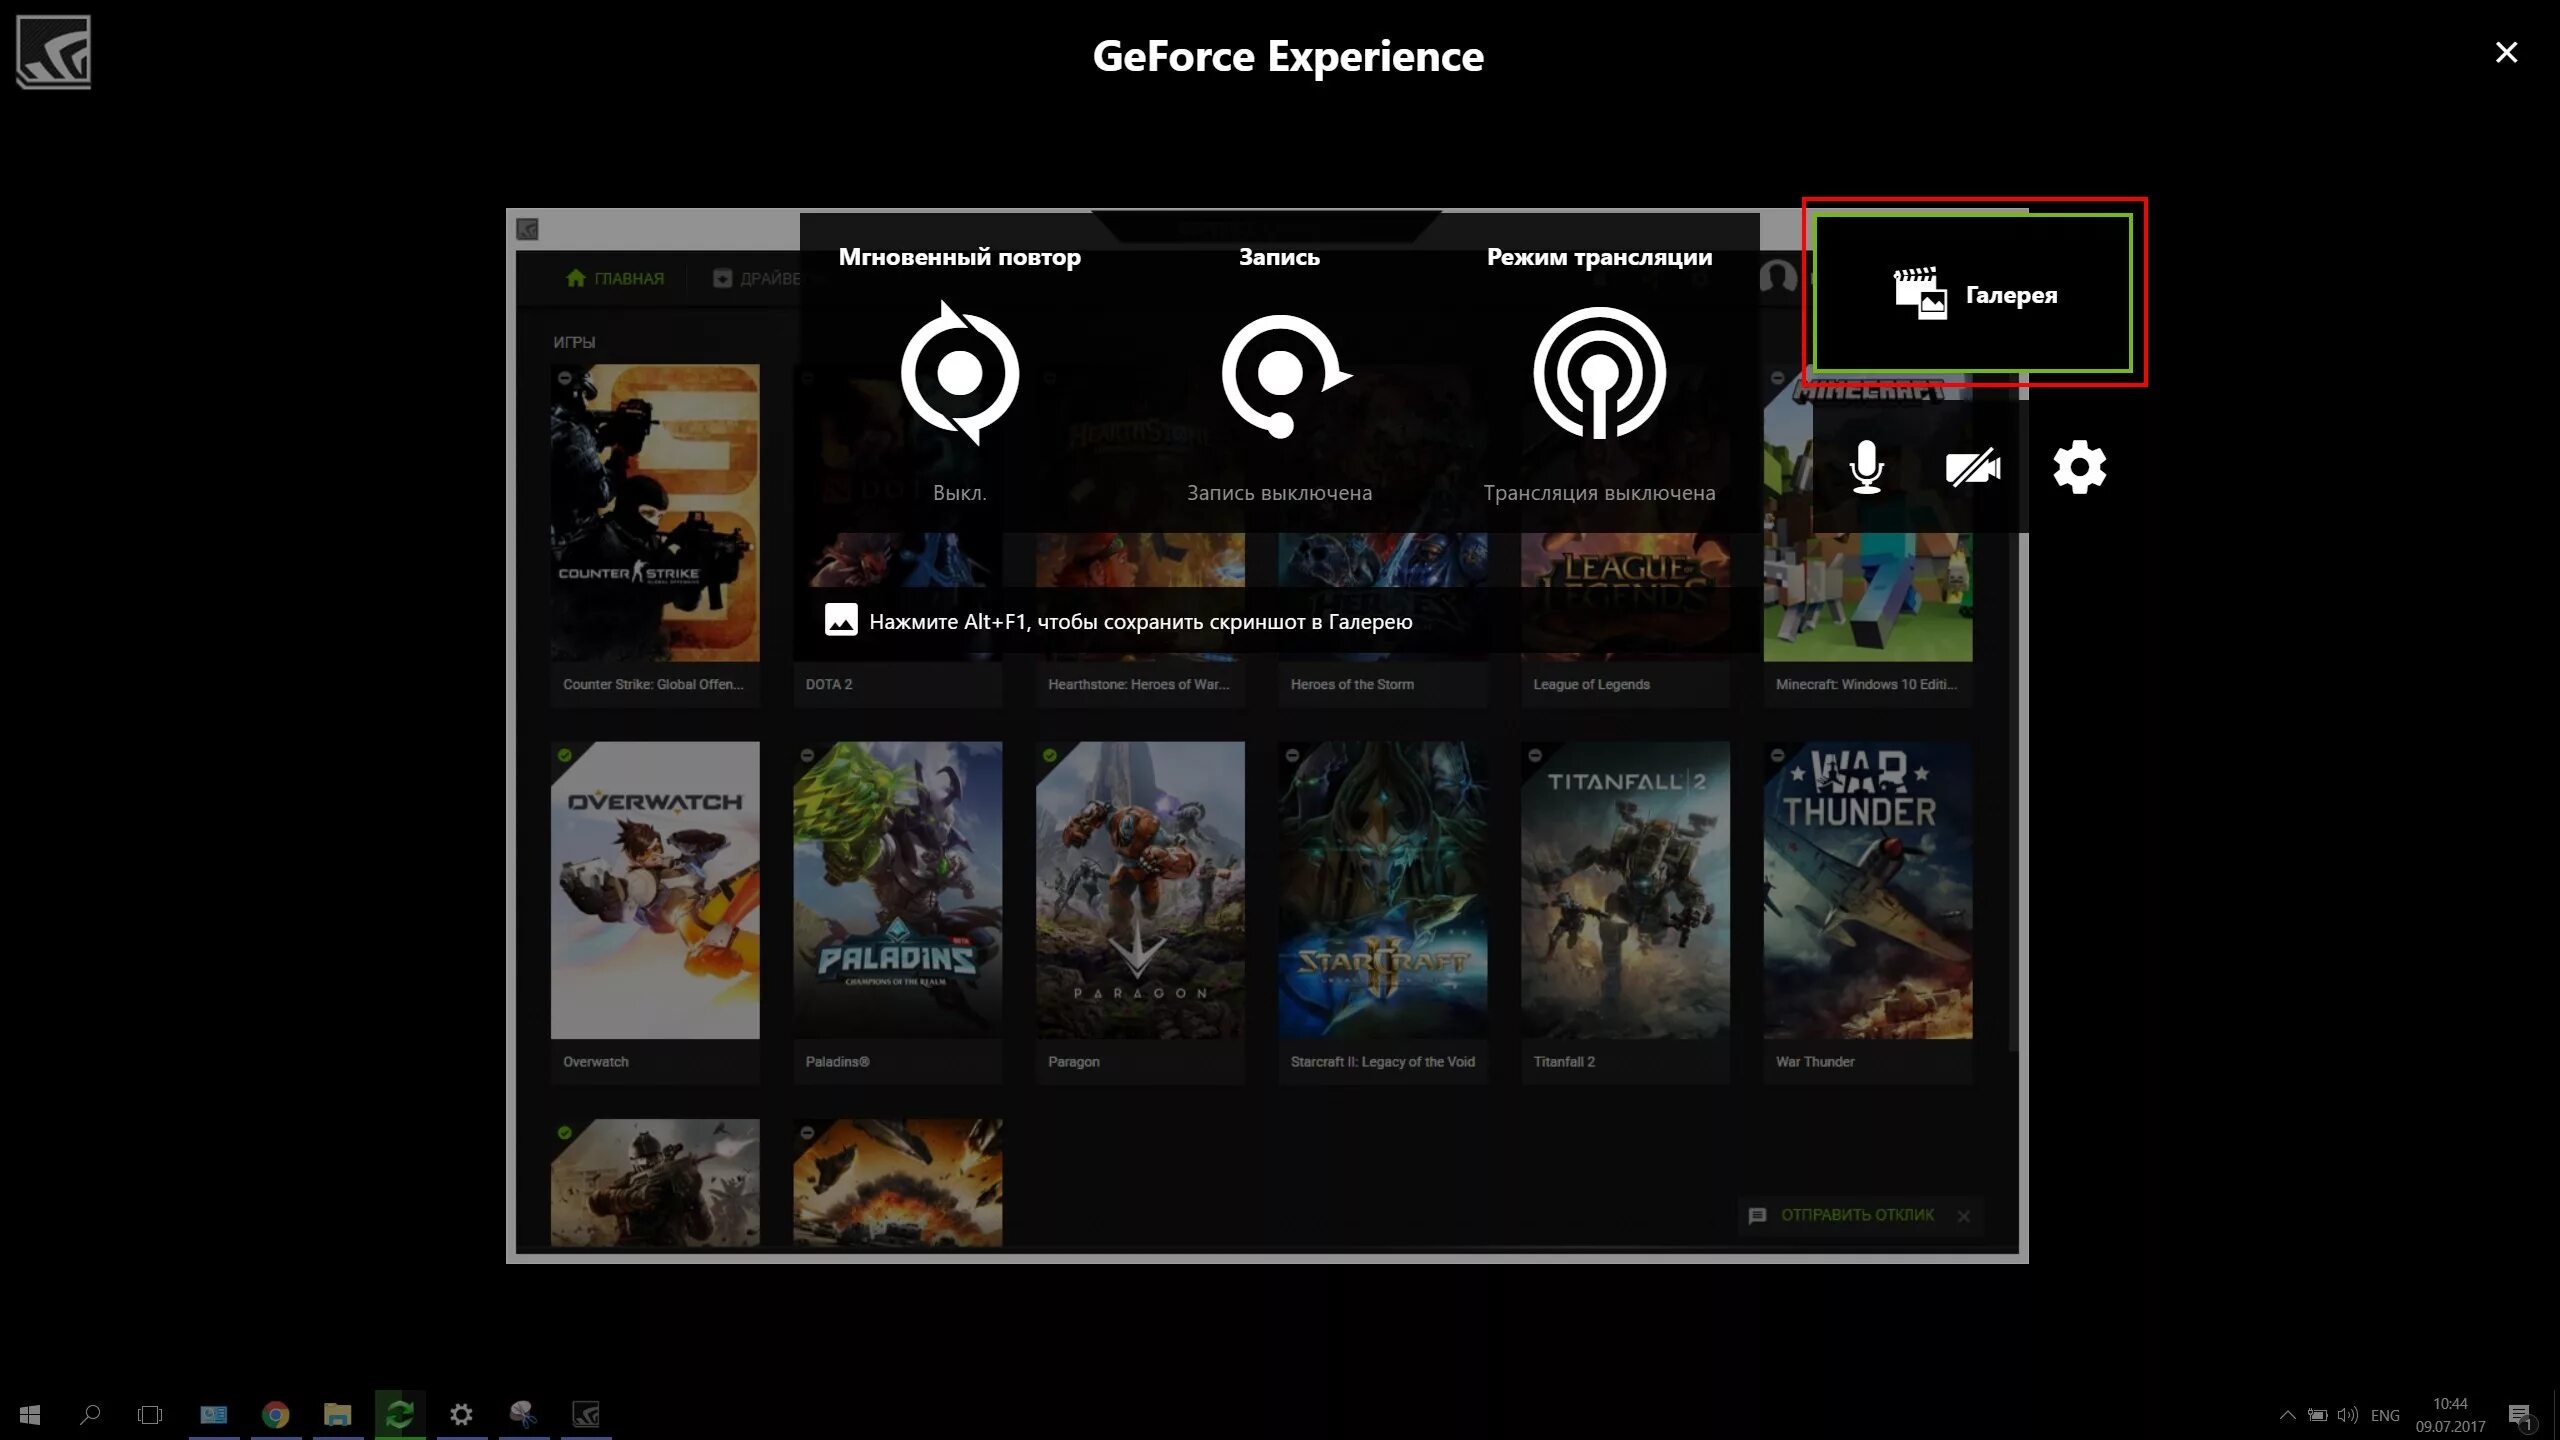
Task: Dismiss the ОТПРАВИТЬ ОТКЛИК feedback bar
Action: tap(1964, 1216)
